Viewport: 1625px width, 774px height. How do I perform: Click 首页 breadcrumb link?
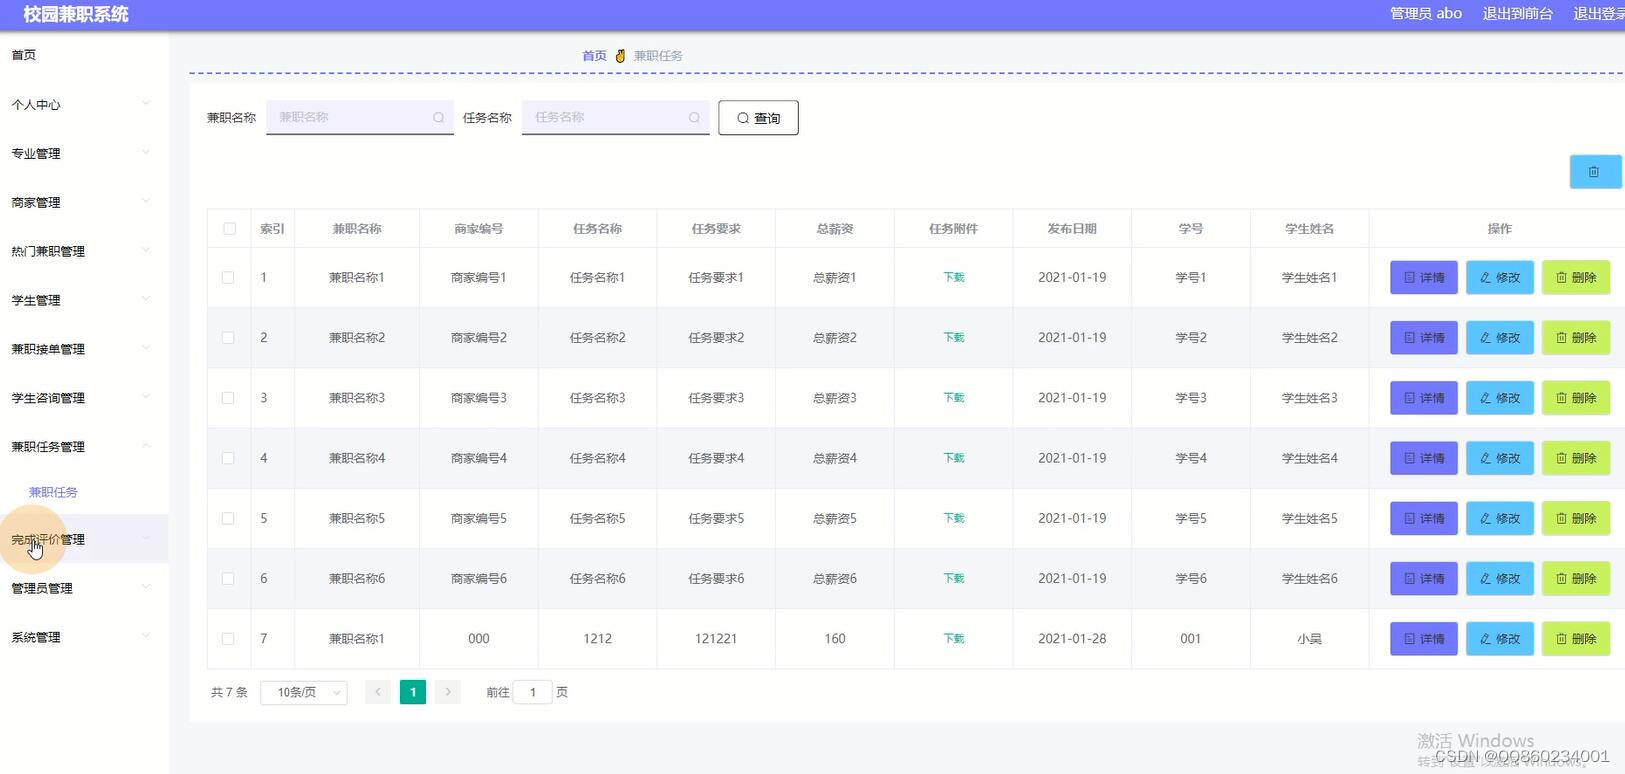pos(594,56)
